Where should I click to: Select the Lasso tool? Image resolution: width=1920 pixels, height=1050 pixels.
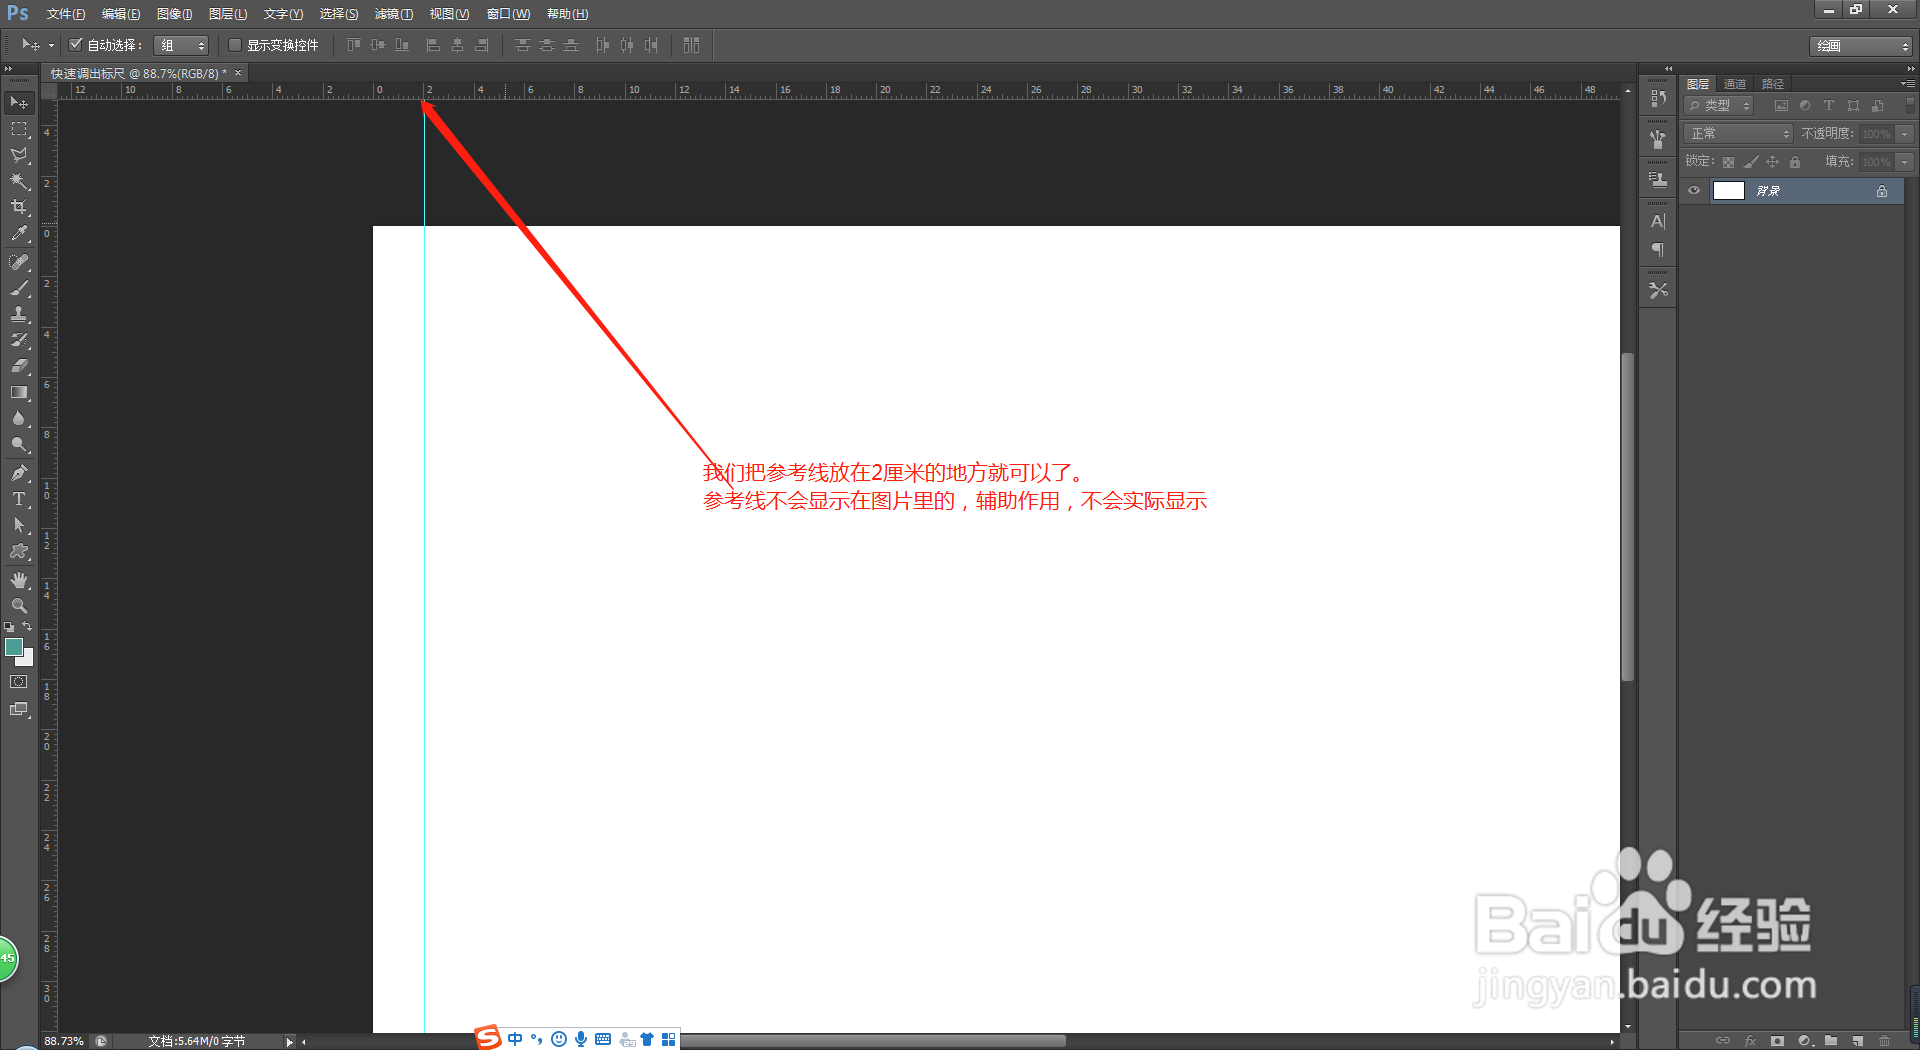coord(19,155)
